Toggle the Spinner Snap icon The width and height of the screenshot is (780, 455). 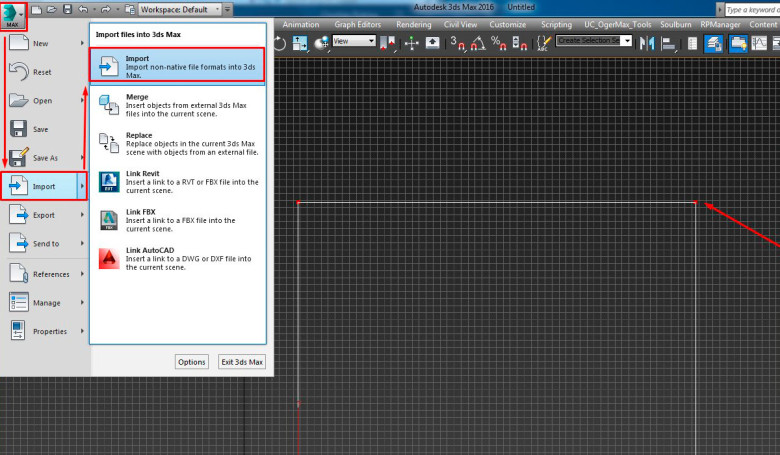click(519, 43)
